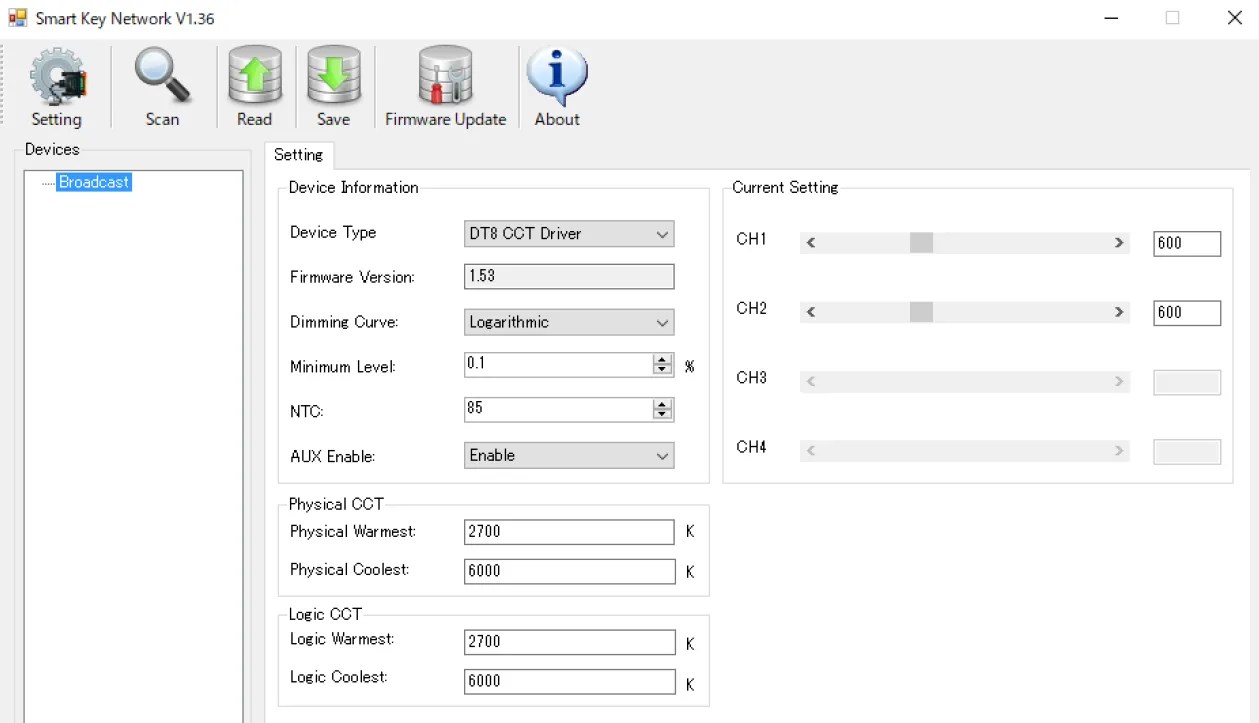
Task: Open the AUX Enable dropdown
Action: pos(569,455)
